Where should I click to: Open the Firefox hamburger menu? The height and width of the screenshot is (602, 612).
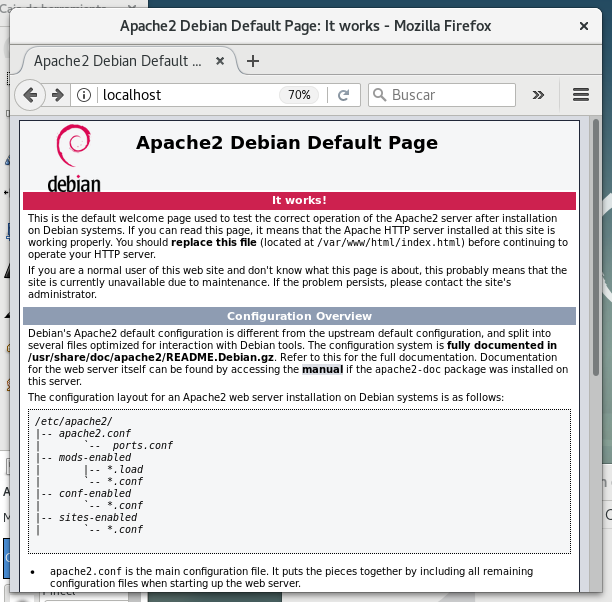pos(581,95)
